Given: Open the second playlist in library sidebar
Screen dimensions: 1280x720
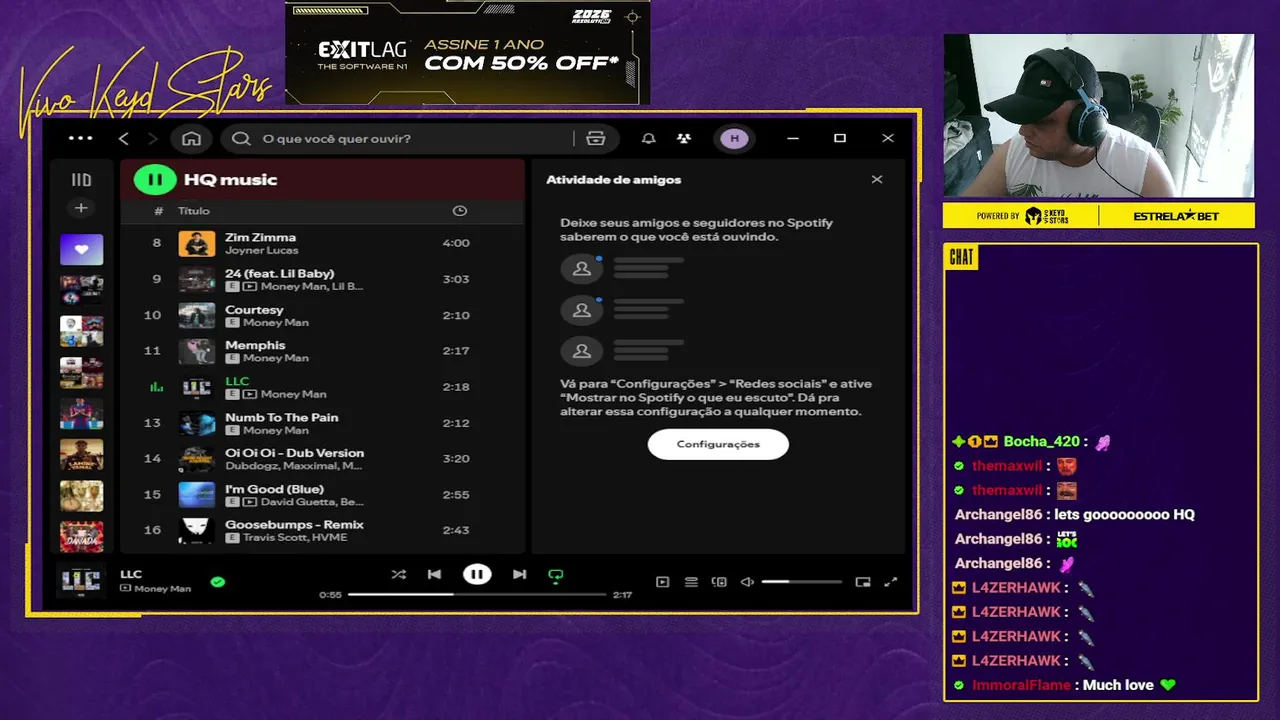Looking at the screenshot, I should pos(81,290).
